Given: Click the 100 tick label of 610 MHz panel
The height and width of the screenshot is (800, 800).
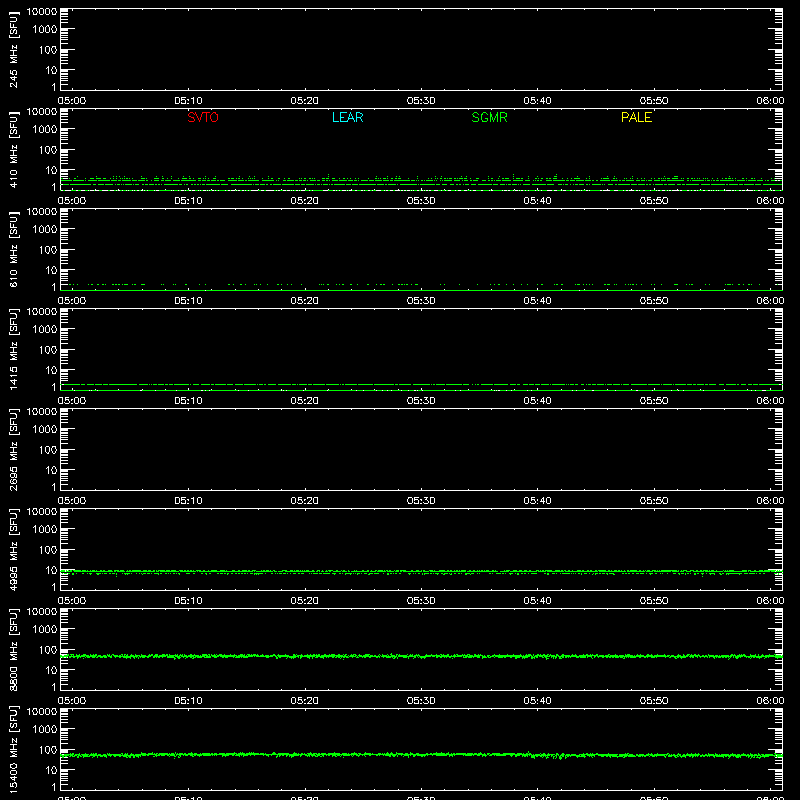Looking at the screenshot, I should [x=48, y=250].
